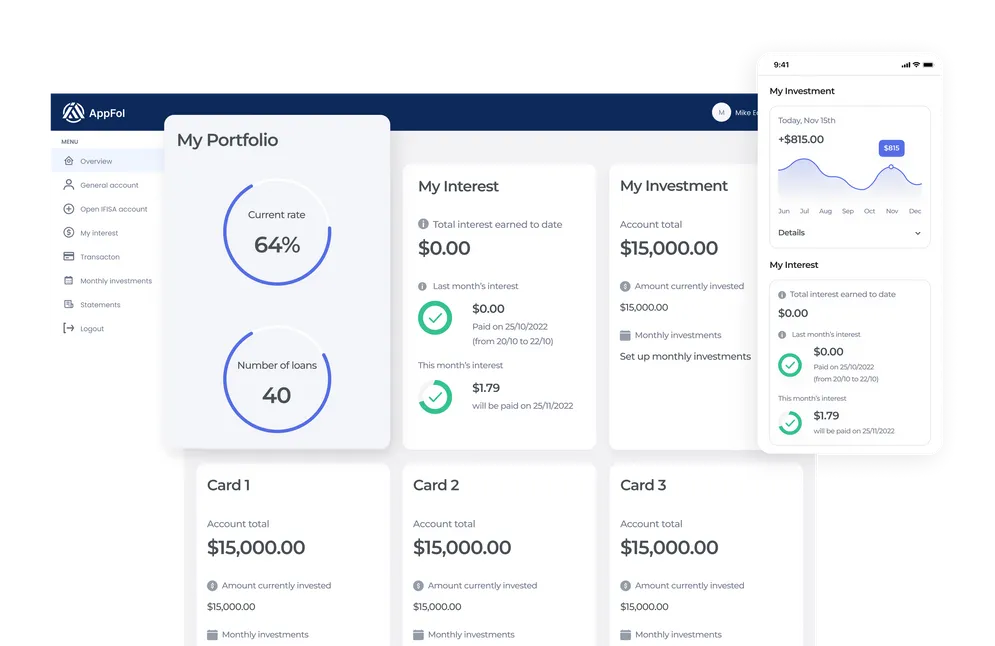This screenshot has height=646, width=995.
Task: Click 'will be paid on 25/11/2022' in dashboard
Action: (x=522, y=406)
